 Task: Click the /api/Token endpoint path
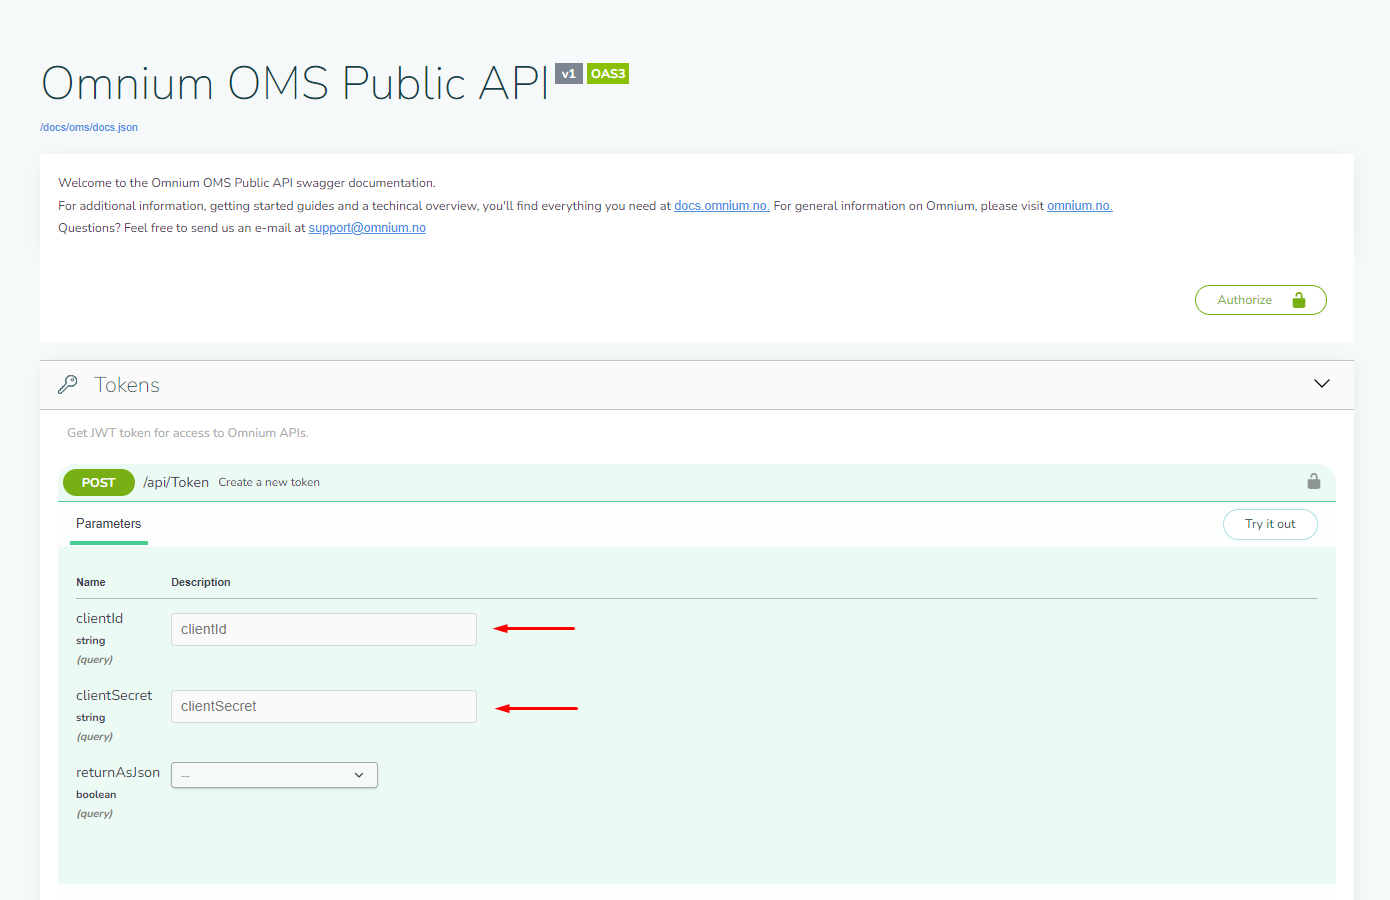point(176,482)
